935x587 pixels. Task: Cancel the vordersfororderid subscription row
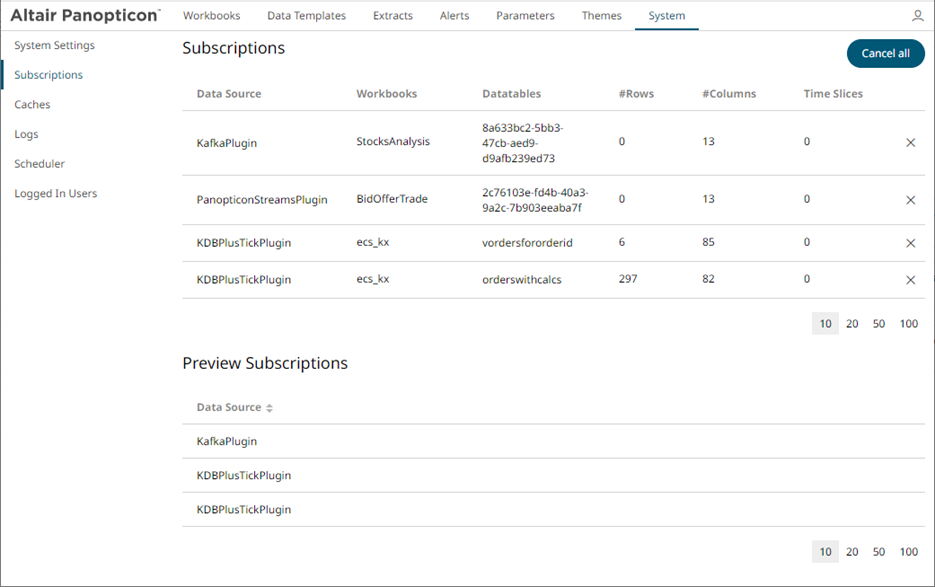coord(910,243)
